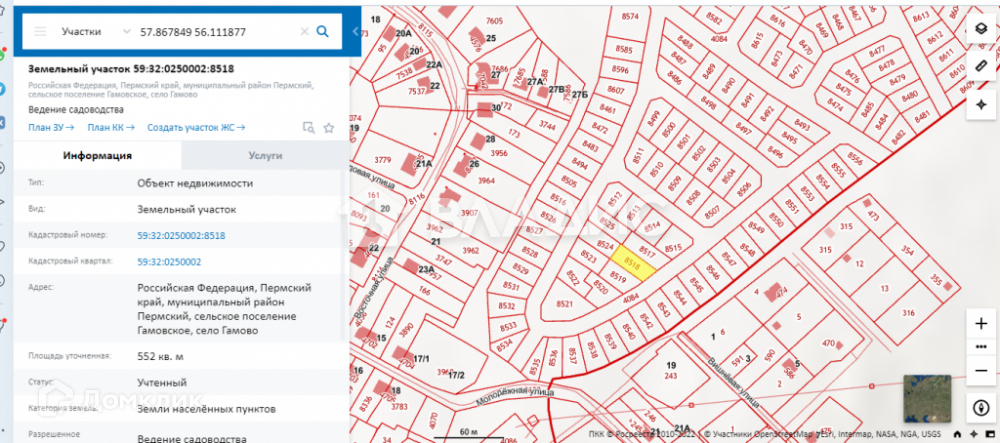Run search with the magnifier icon
1000x443 pixels.
coord(323,31)
